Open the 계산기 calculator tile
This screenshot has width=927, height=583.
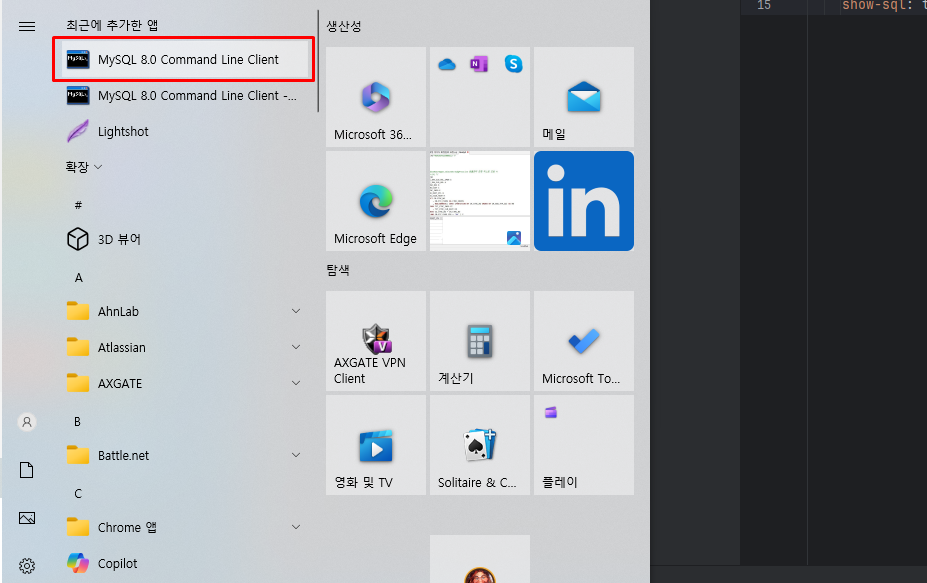[x=480, y=341]
